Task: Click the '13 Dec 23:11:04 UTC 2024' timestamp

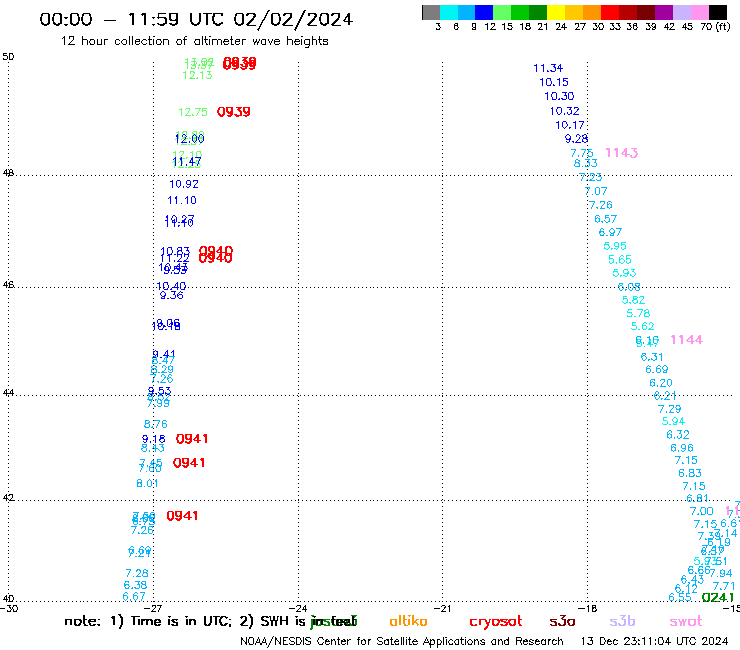Action: coord(654,641)
